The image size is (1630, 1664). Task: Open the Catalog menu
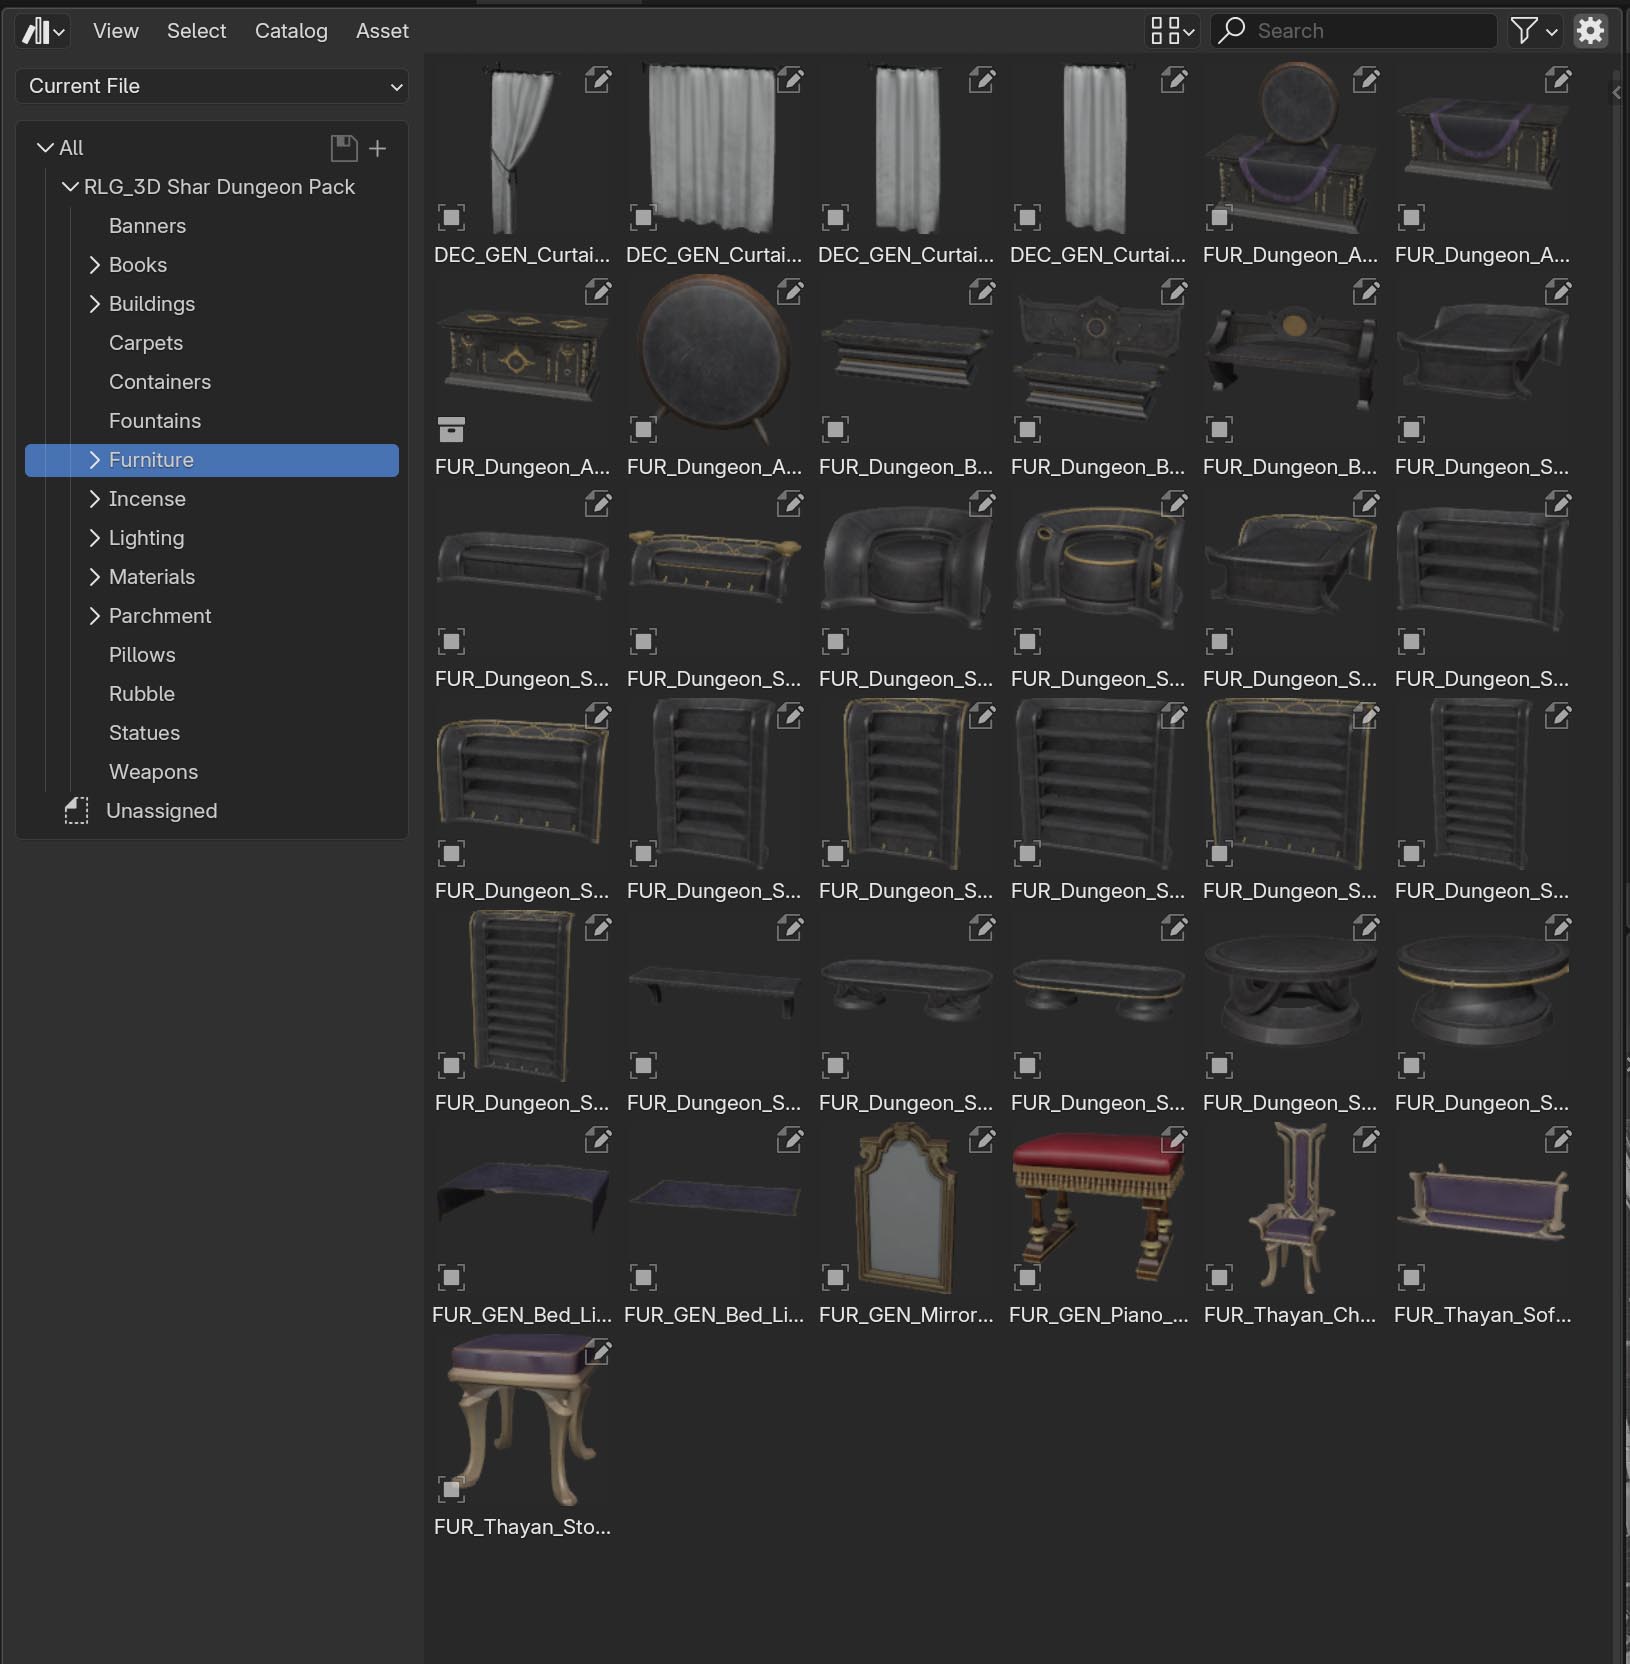point(291,31)
